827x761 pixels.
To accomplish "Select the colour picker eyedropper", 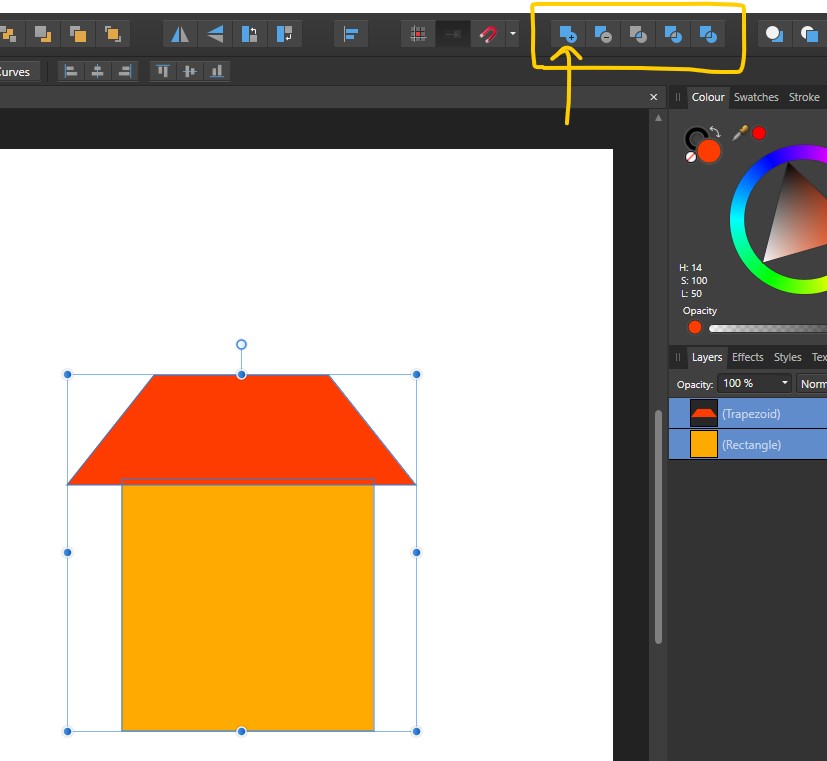I will coord(740,133).
